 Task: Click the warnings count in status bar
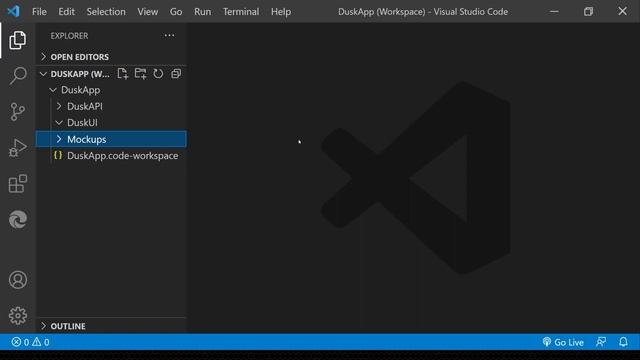[41, 342]
